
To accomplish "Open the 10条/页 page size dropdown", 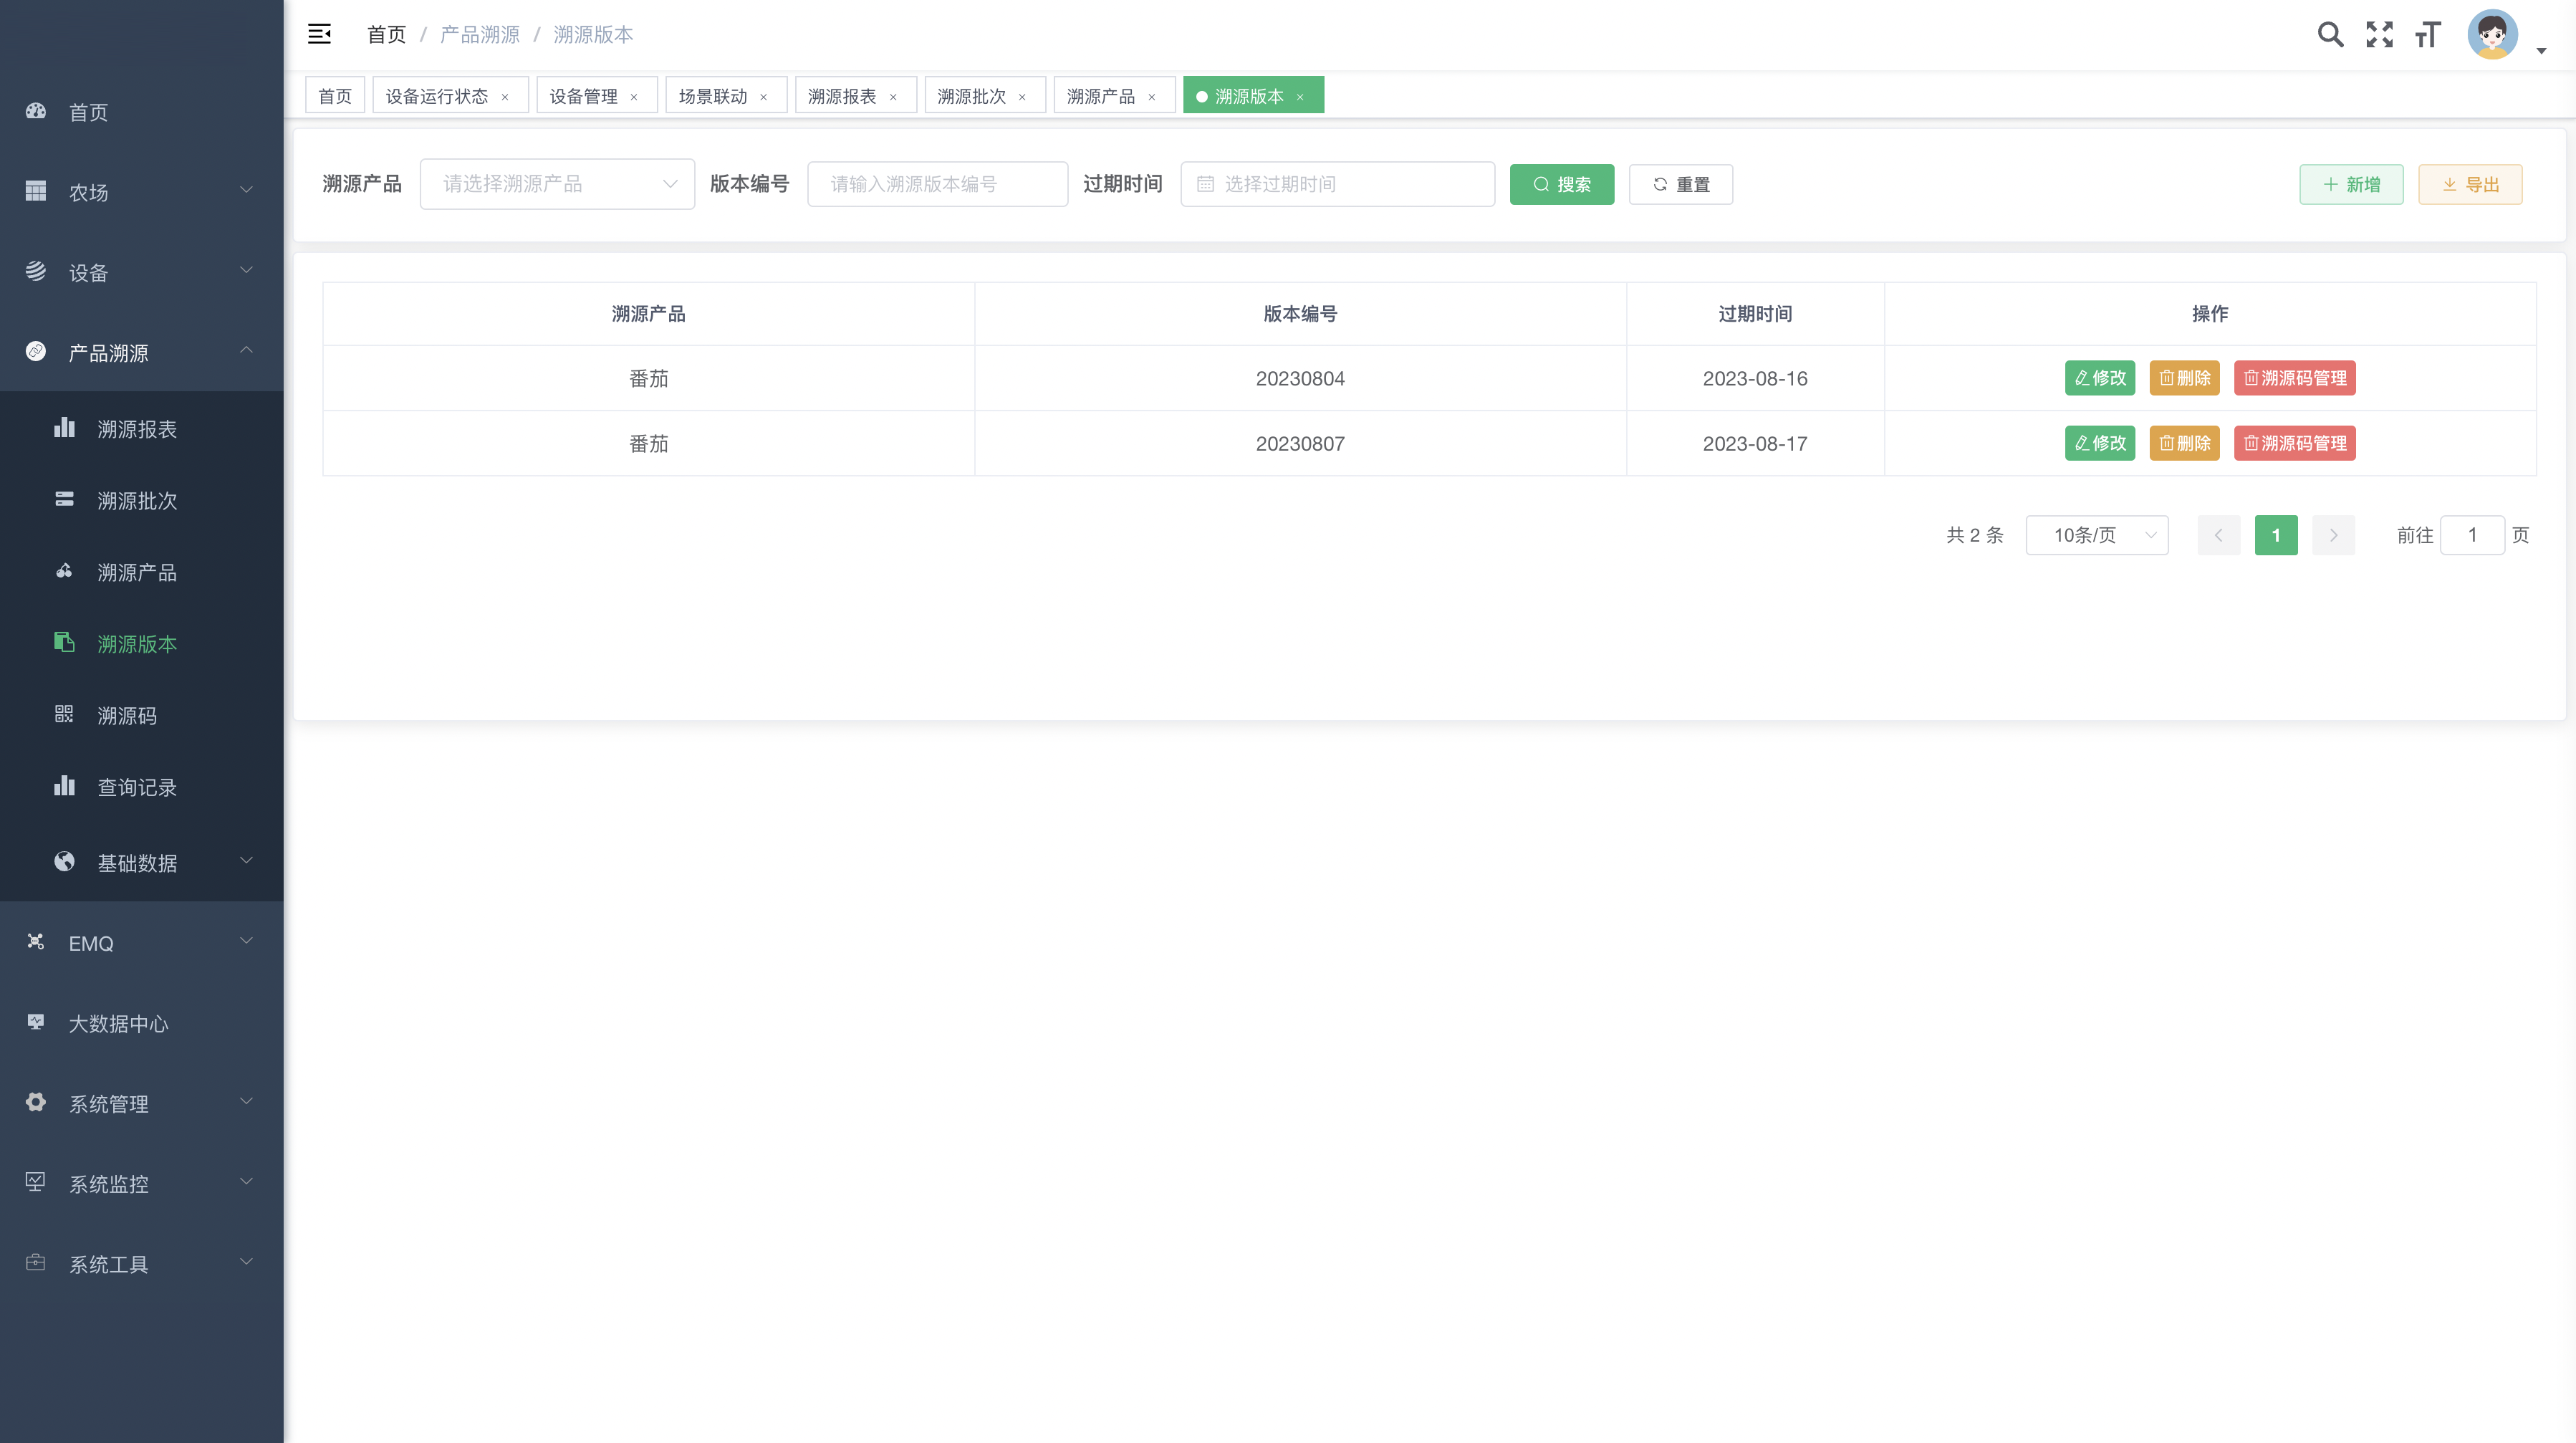I will (2096, 535).
